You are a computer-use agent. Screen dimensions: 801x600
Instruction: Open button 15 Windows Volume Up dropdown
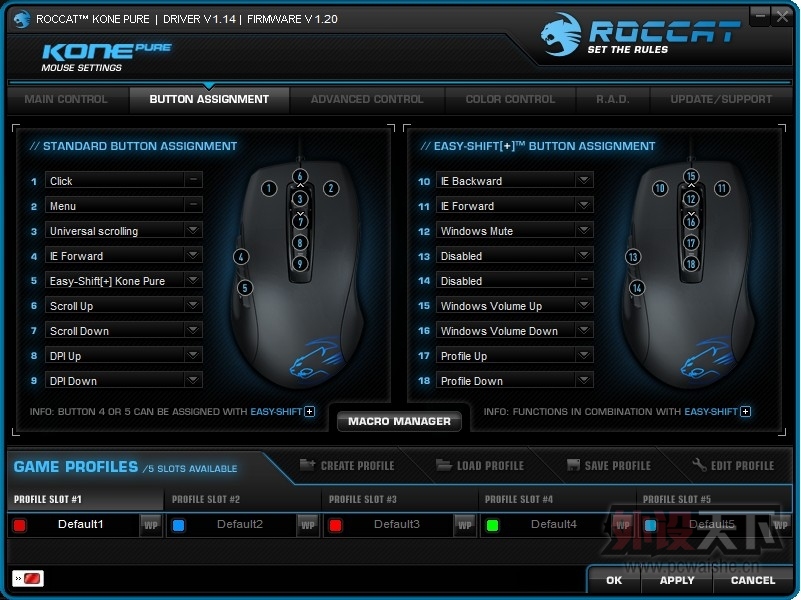coord(584,305)
